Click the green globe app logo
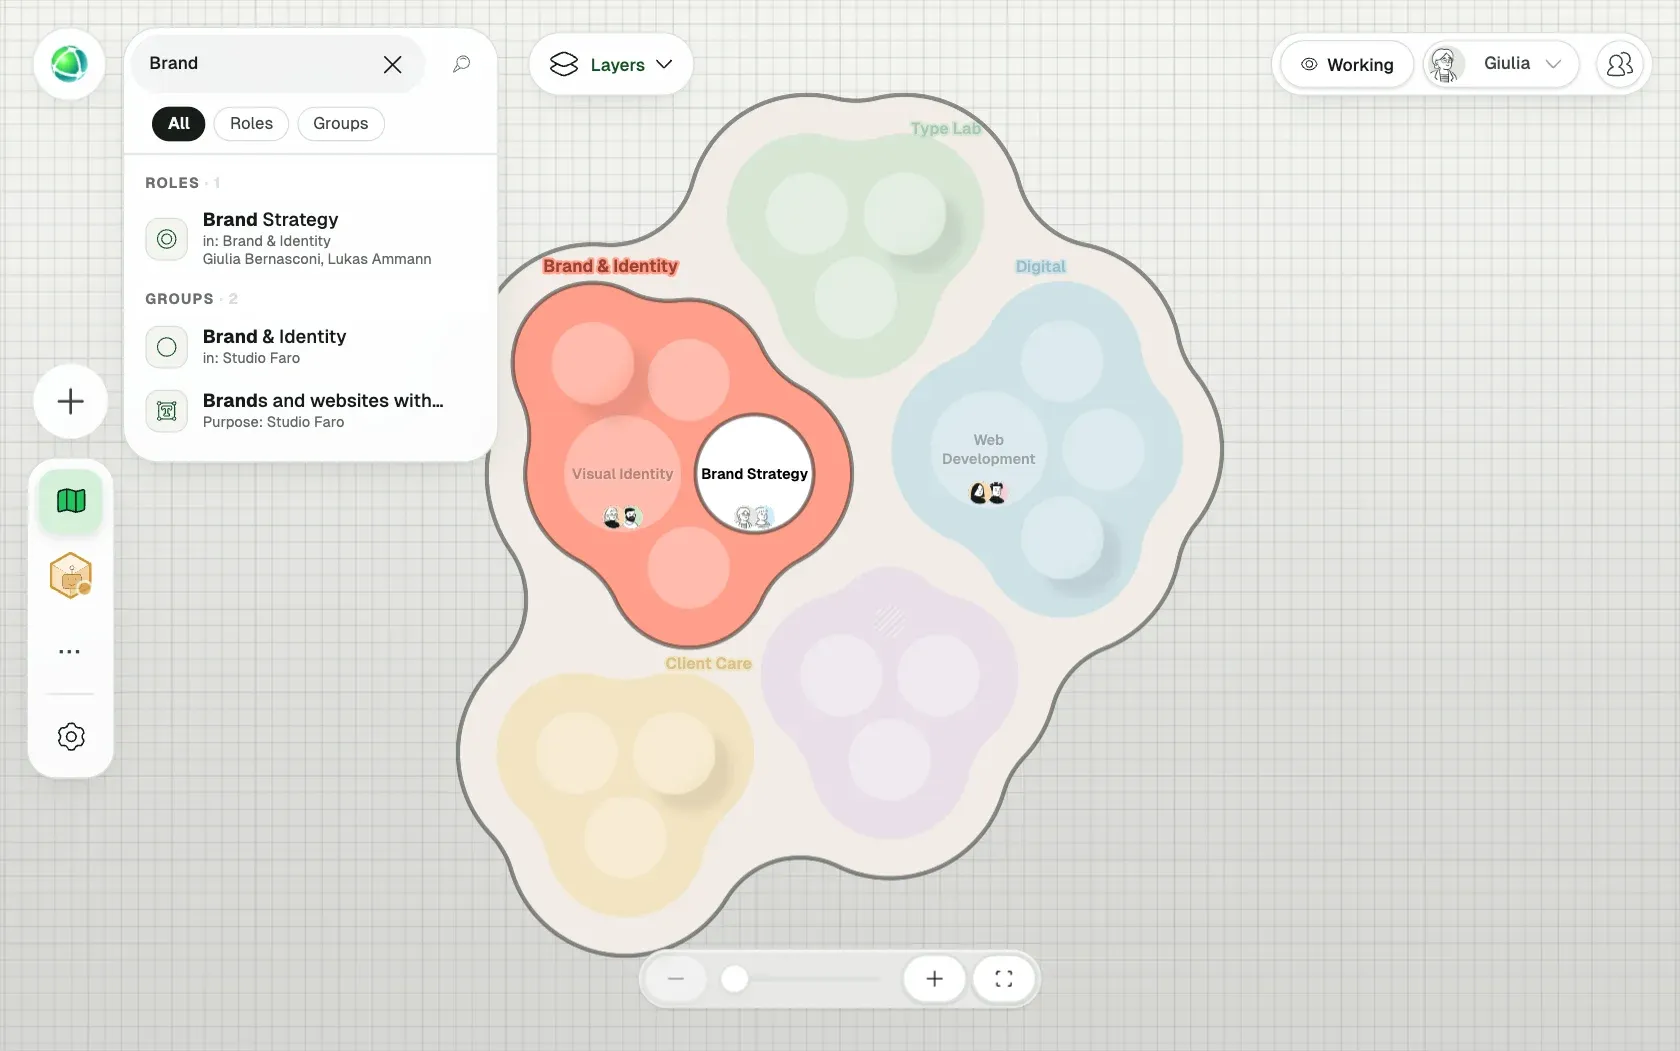Viewport: 1680px width, 1051px height. coord(69,64)
